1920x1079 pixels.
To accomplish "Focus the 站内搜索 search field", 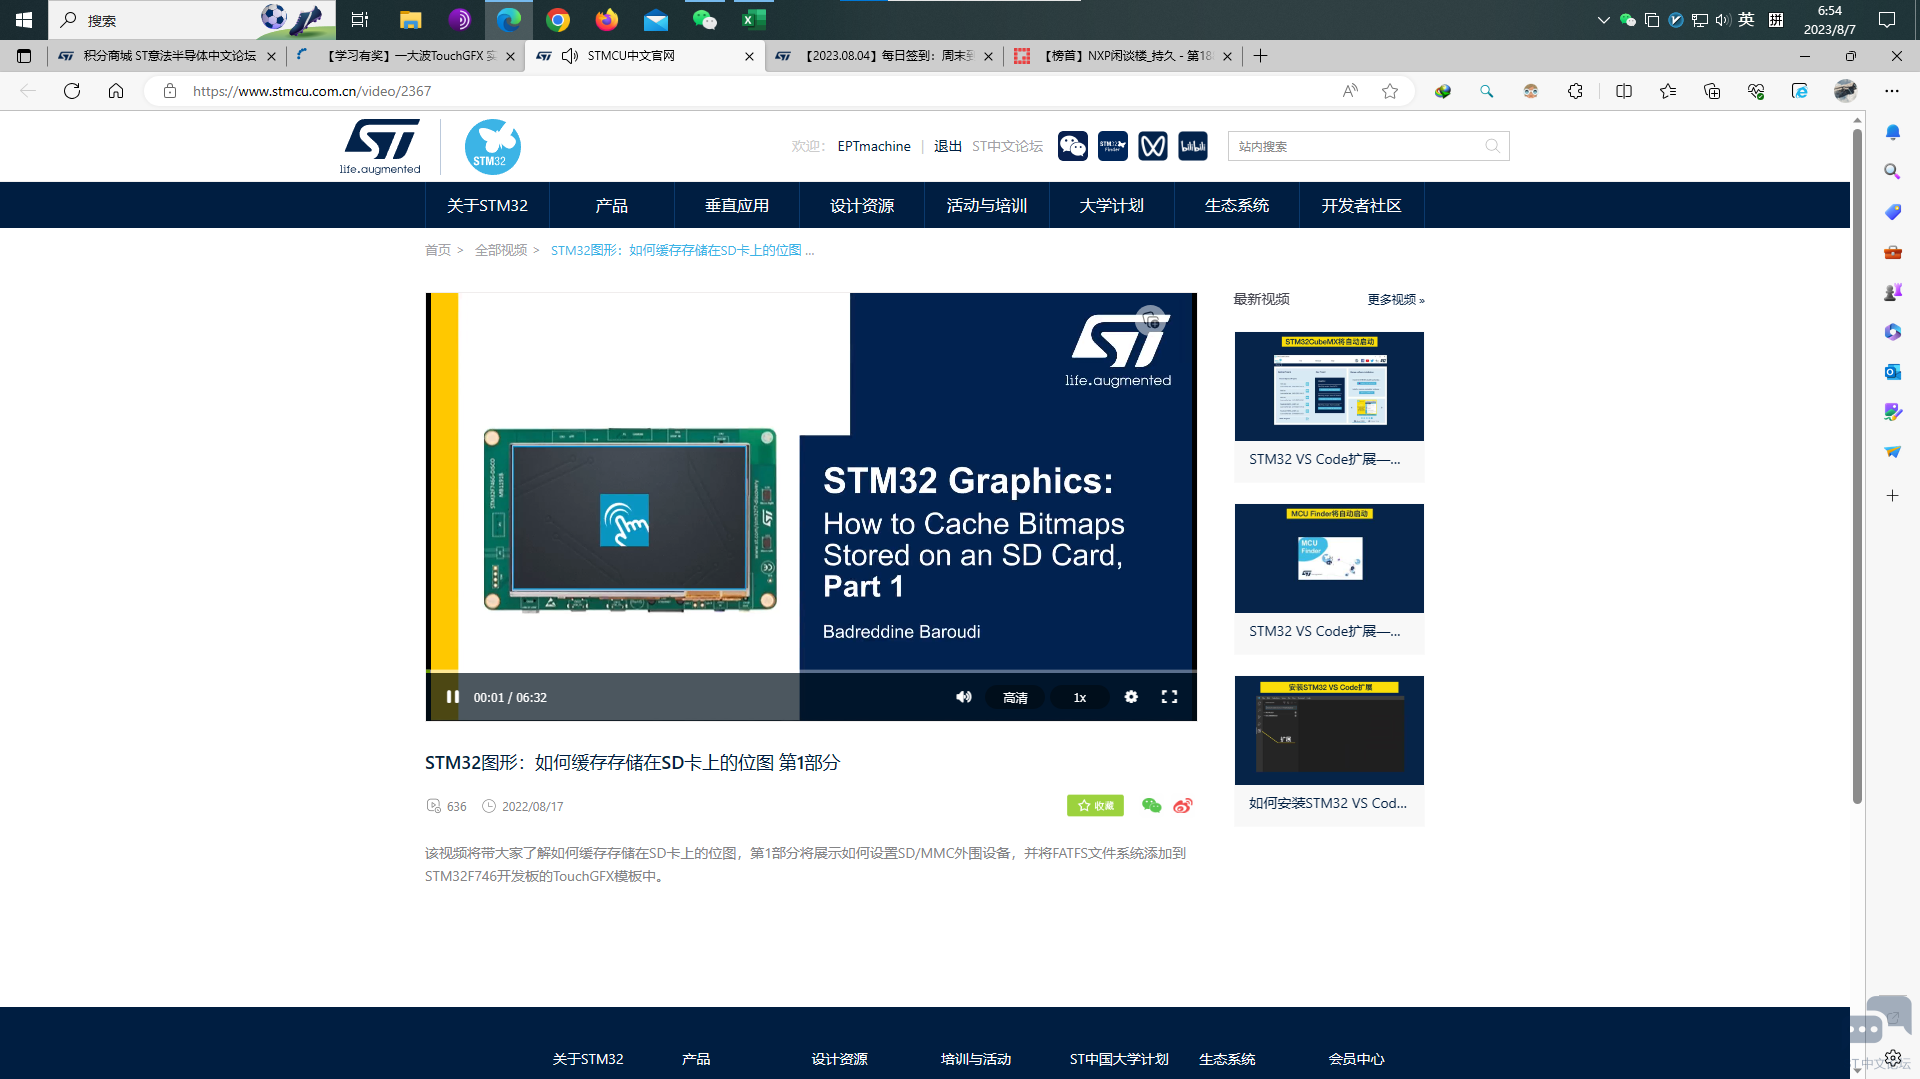I will pos(1355,146).
